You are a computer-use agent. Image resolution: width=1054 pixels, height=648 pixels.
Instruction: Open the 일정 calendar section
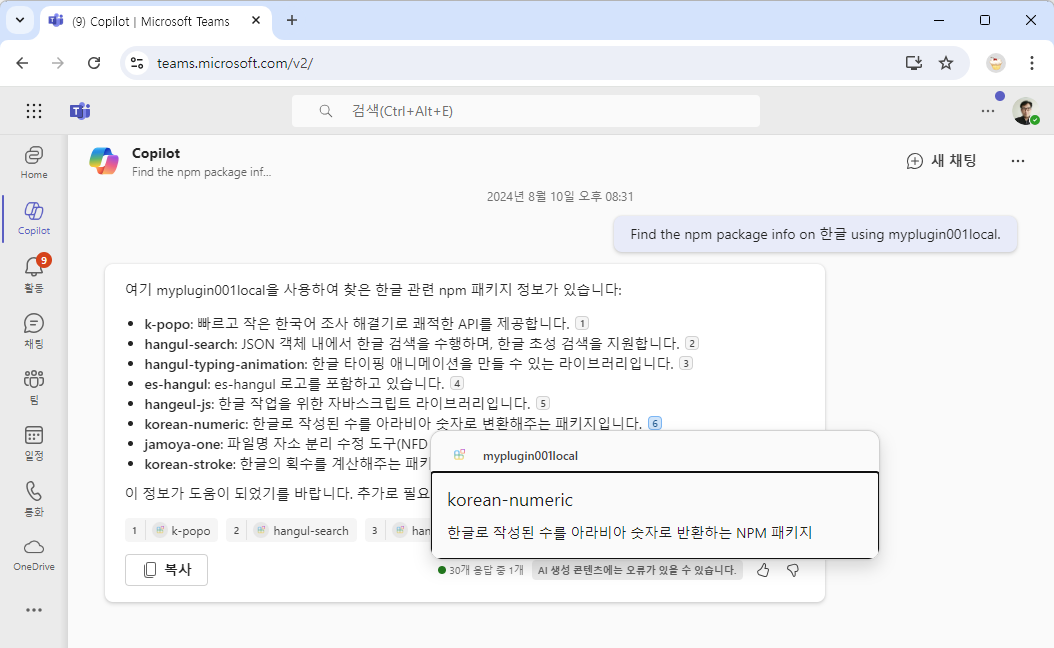(x=34, y=442)
